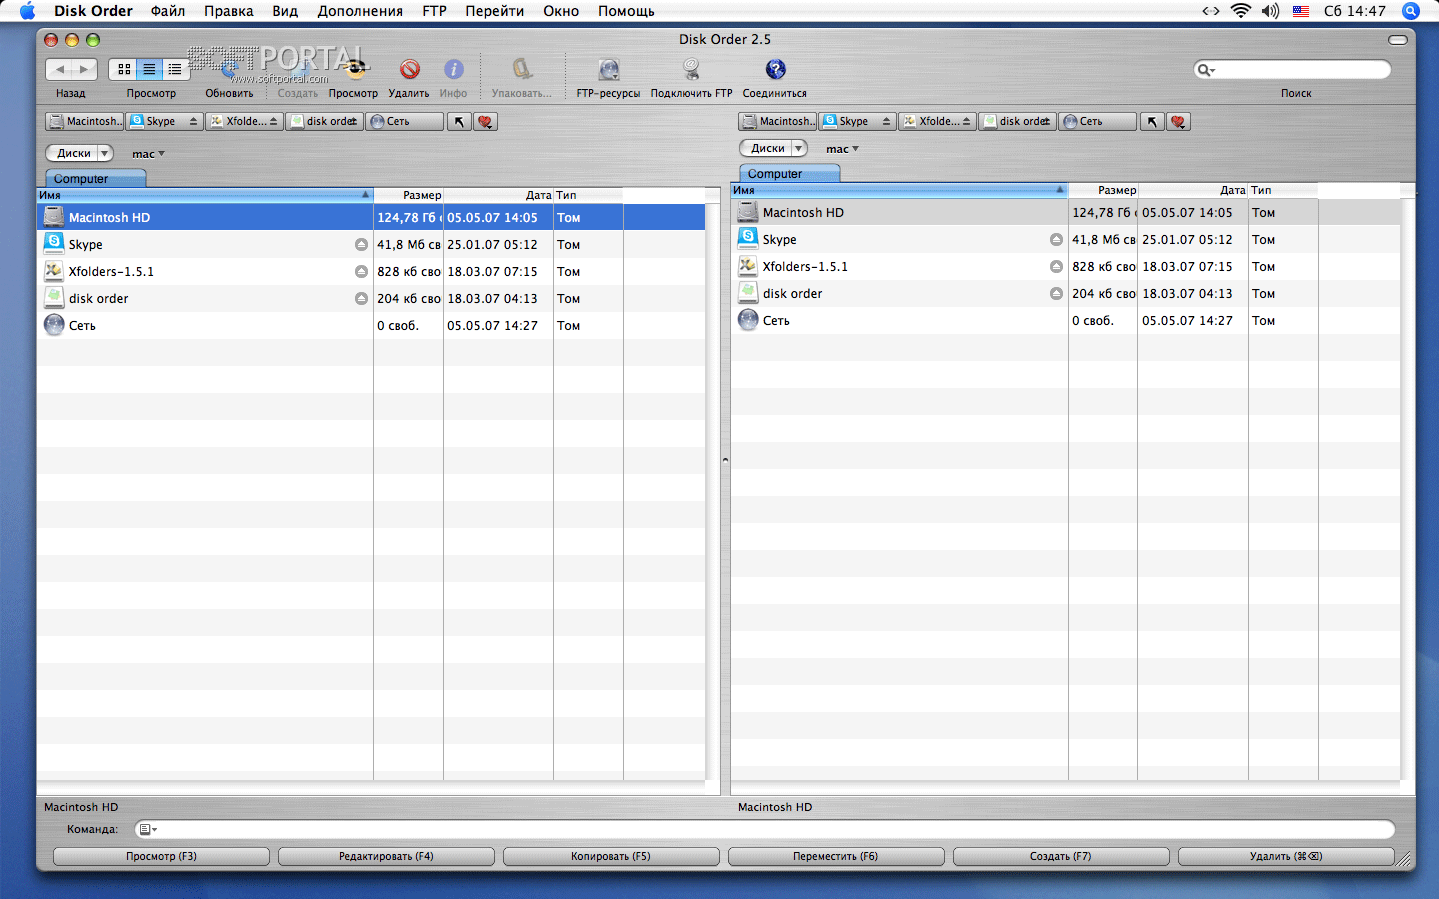Viewport: 1439px width, 899px height.
Task: Eject disk order volume in right panel list
Action: click(x=1056, y=293)
